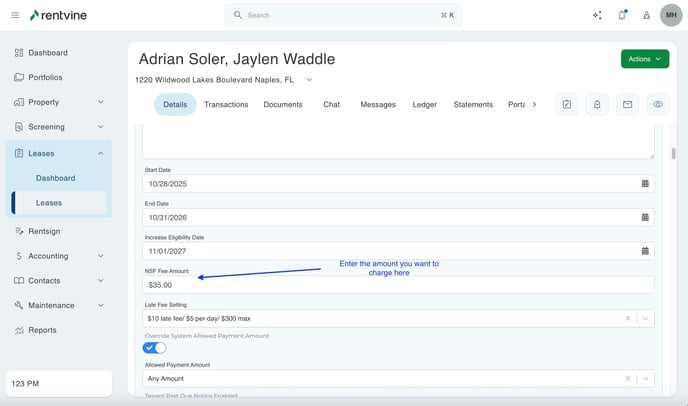The width and height of the screenshot is (688, 406).
Task: Click the envelope email icon button
Action: coord(627,104)
